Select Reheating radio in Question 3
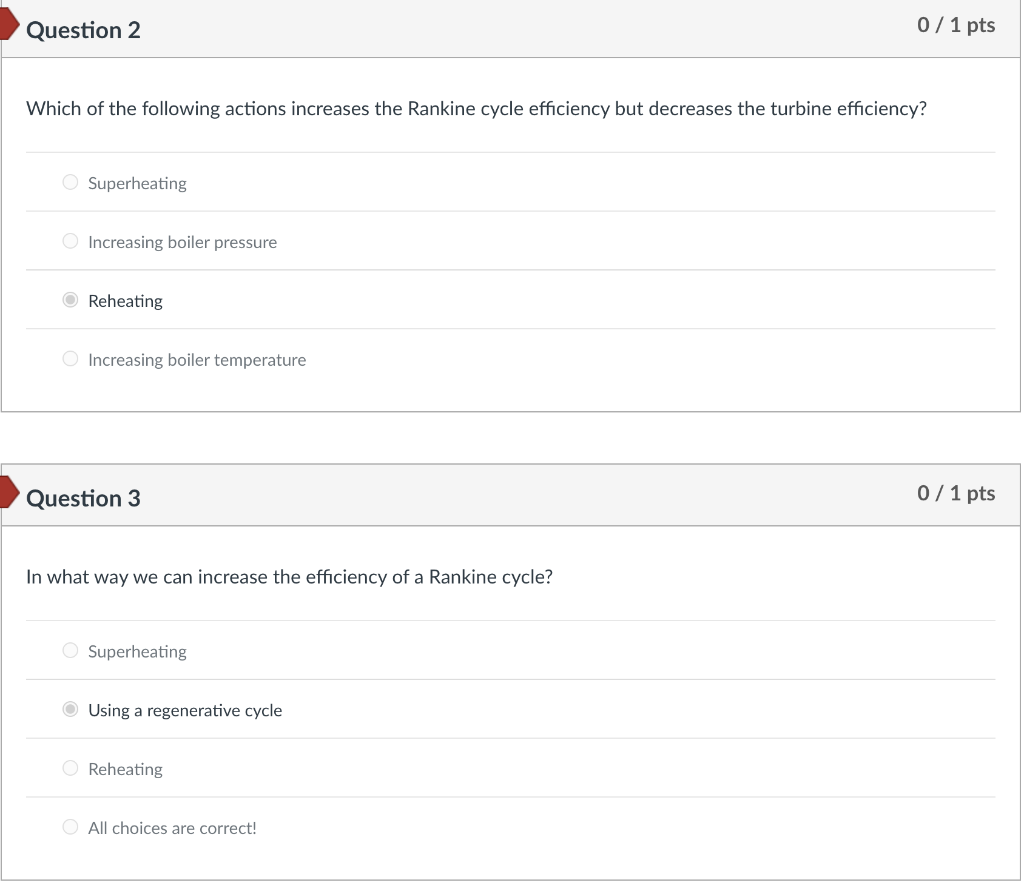The width and height of the screenshot is (1024, 891). pos(70,768)
